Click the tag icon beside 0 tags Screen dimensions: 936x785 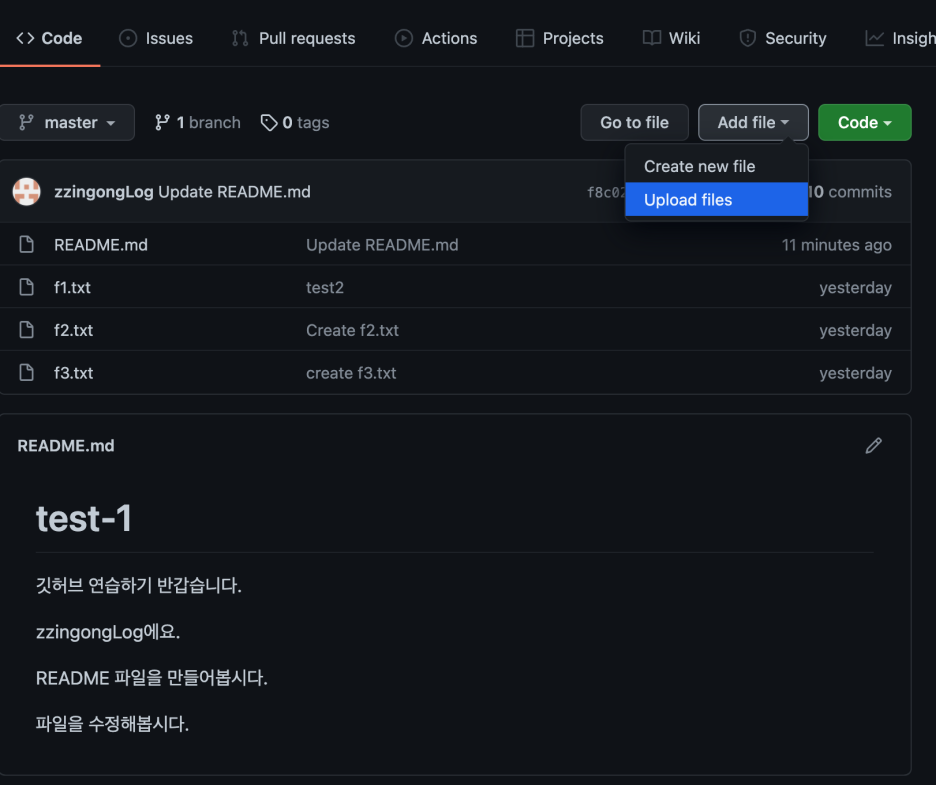(x=269, y=122)
